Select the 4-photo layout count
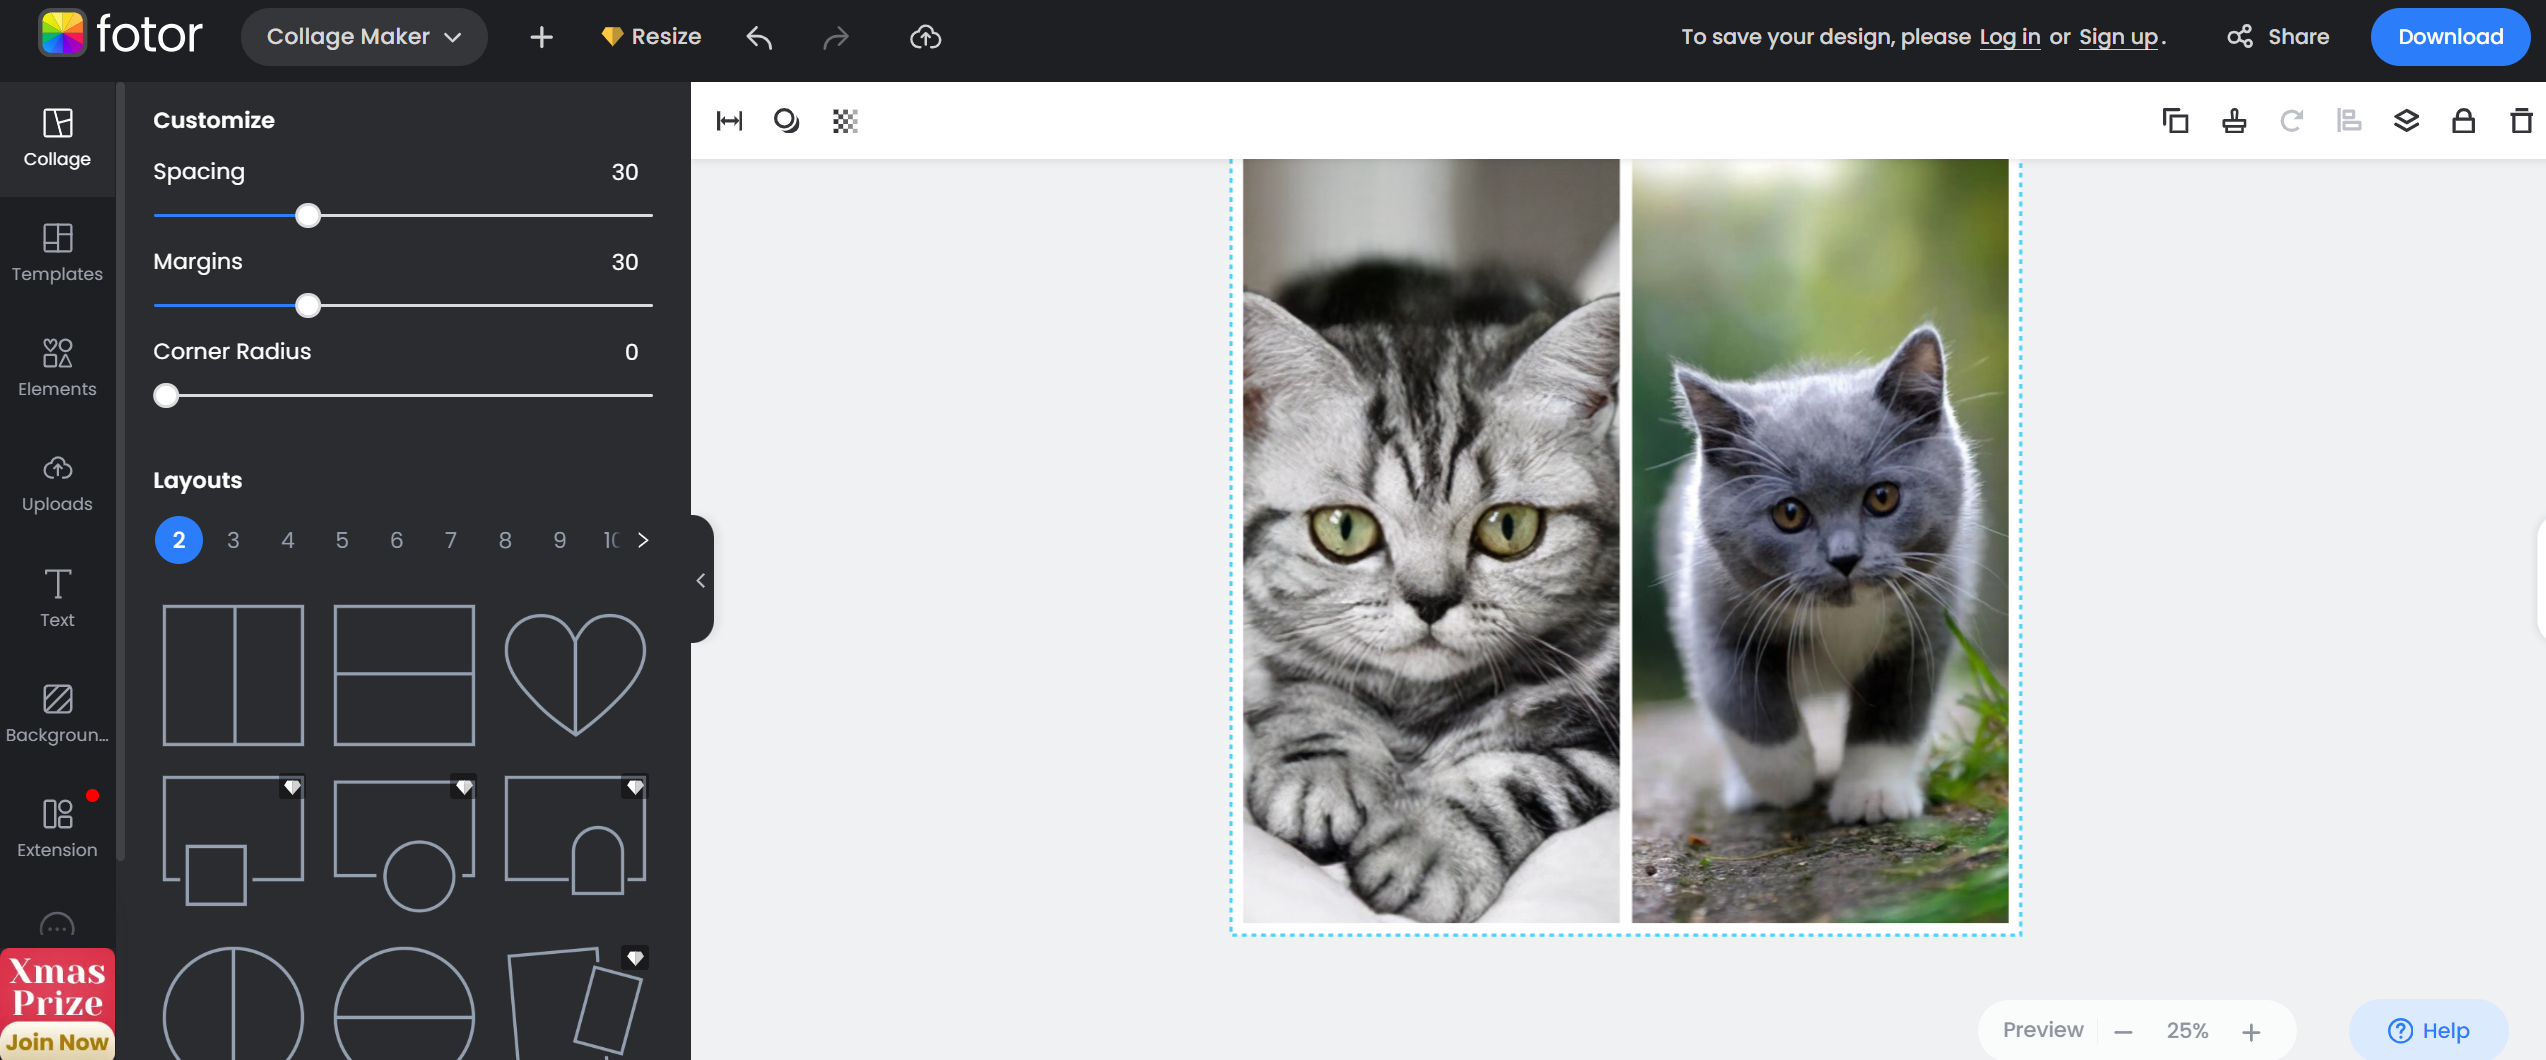The width and height of the screenshot is (2546, 1060). pyautogui.click(x=288, y=540)
